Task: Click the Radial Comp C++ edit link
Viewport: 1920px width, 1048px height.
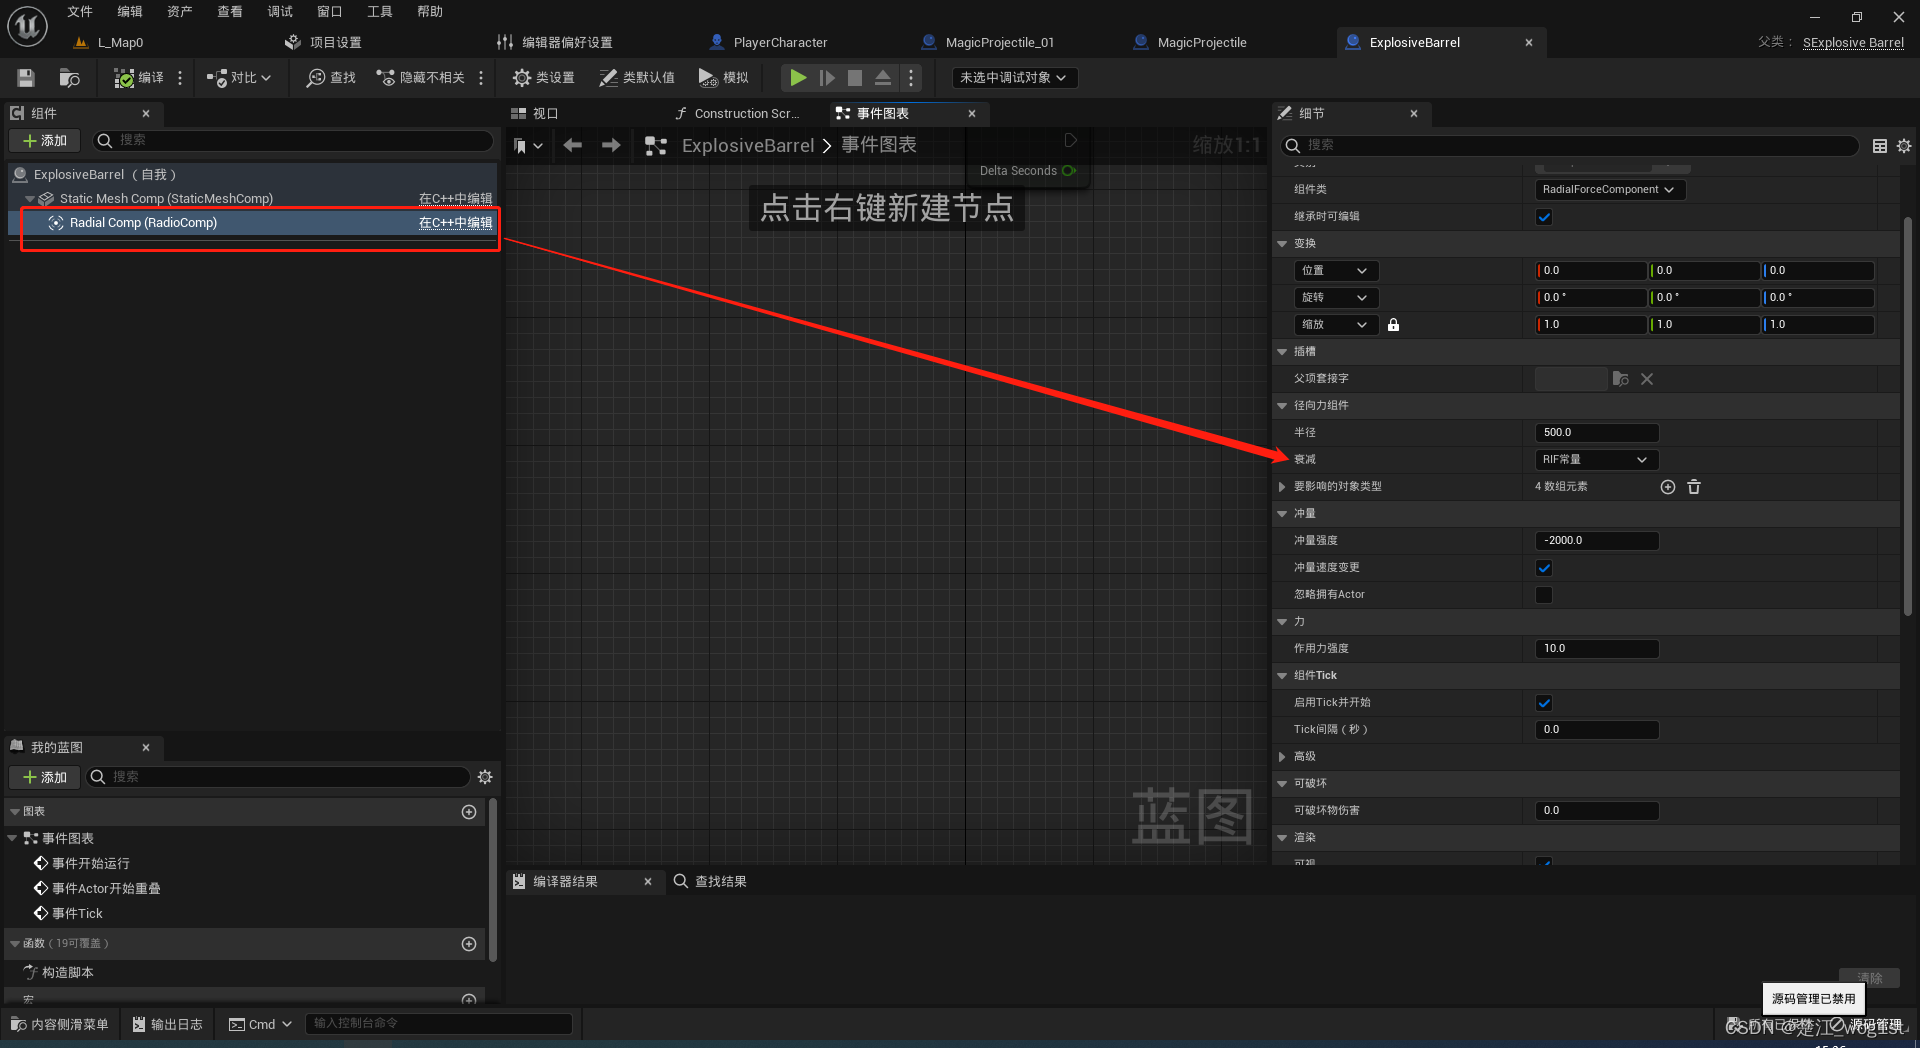Action: click(455, 223)
